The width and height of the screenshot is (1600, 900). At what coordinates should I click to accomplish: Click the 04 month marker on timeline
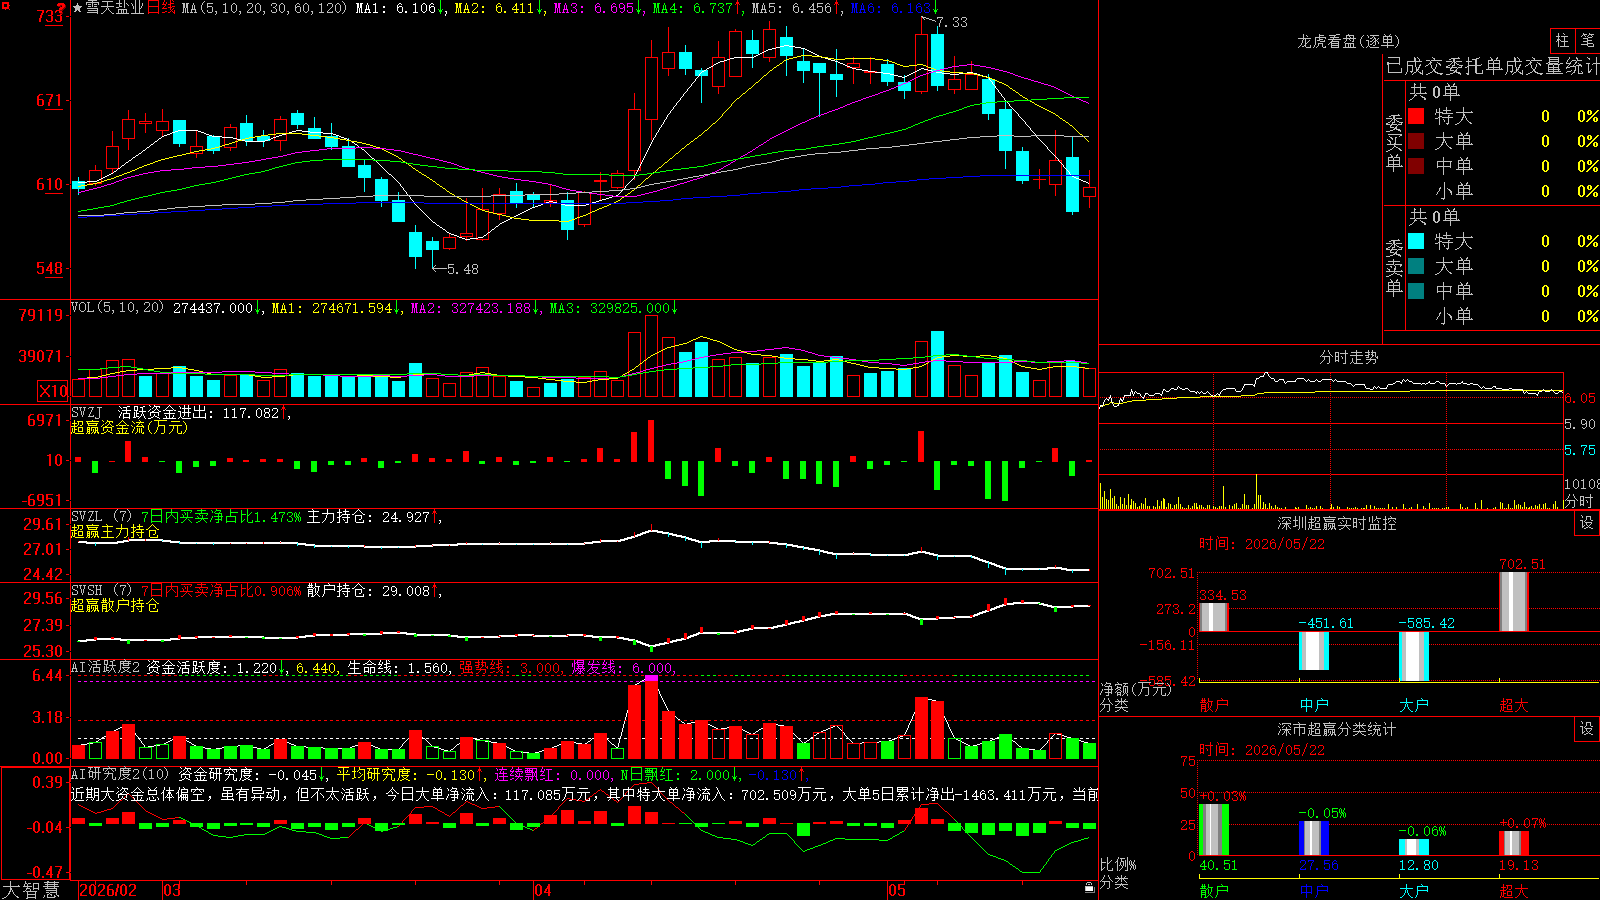(543, 890)
